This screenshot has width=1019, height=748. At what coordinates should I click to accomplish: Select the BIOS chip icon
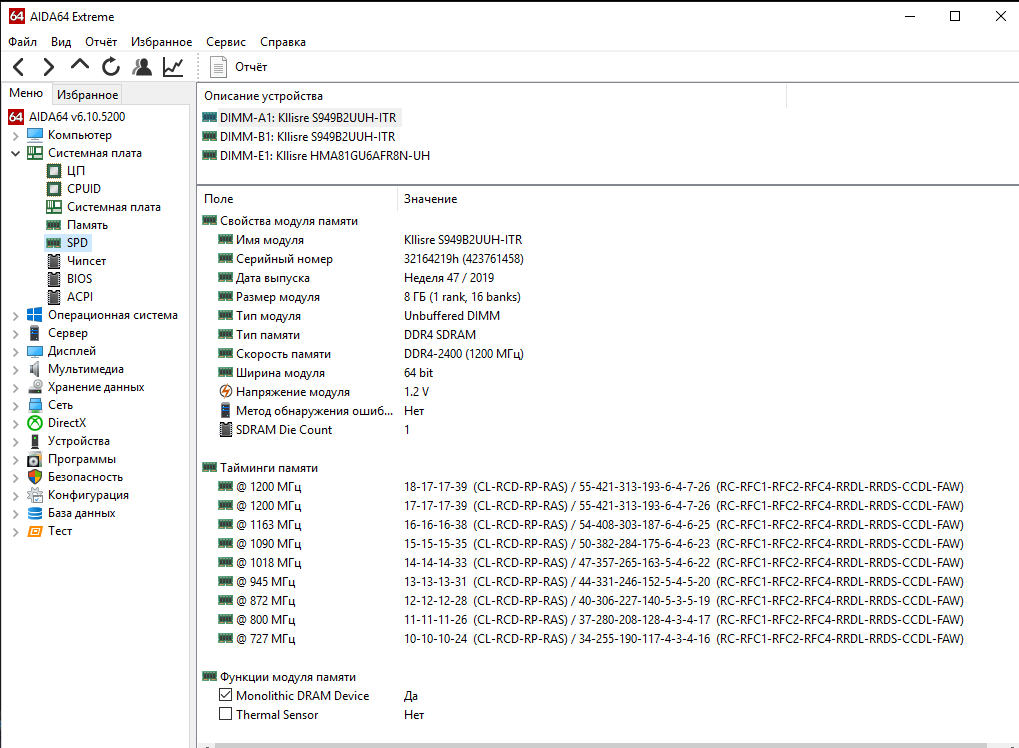[54, 279]
